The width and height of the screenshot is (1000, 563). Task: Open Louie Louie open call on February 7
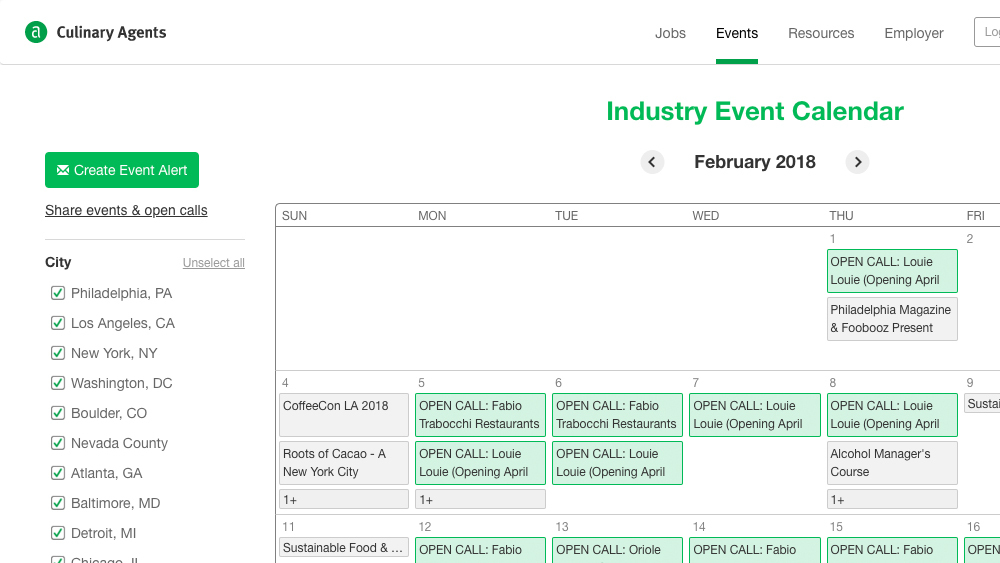755,415
